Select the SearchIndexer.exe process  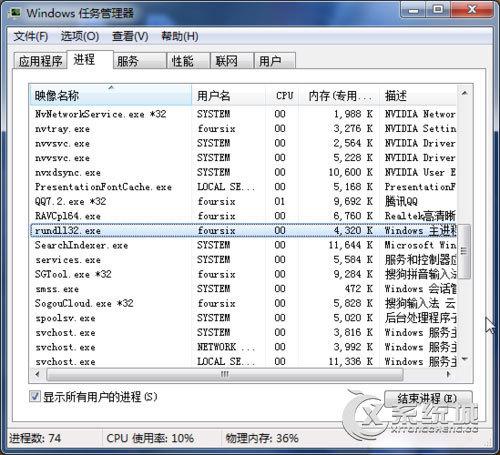(243, 245)
